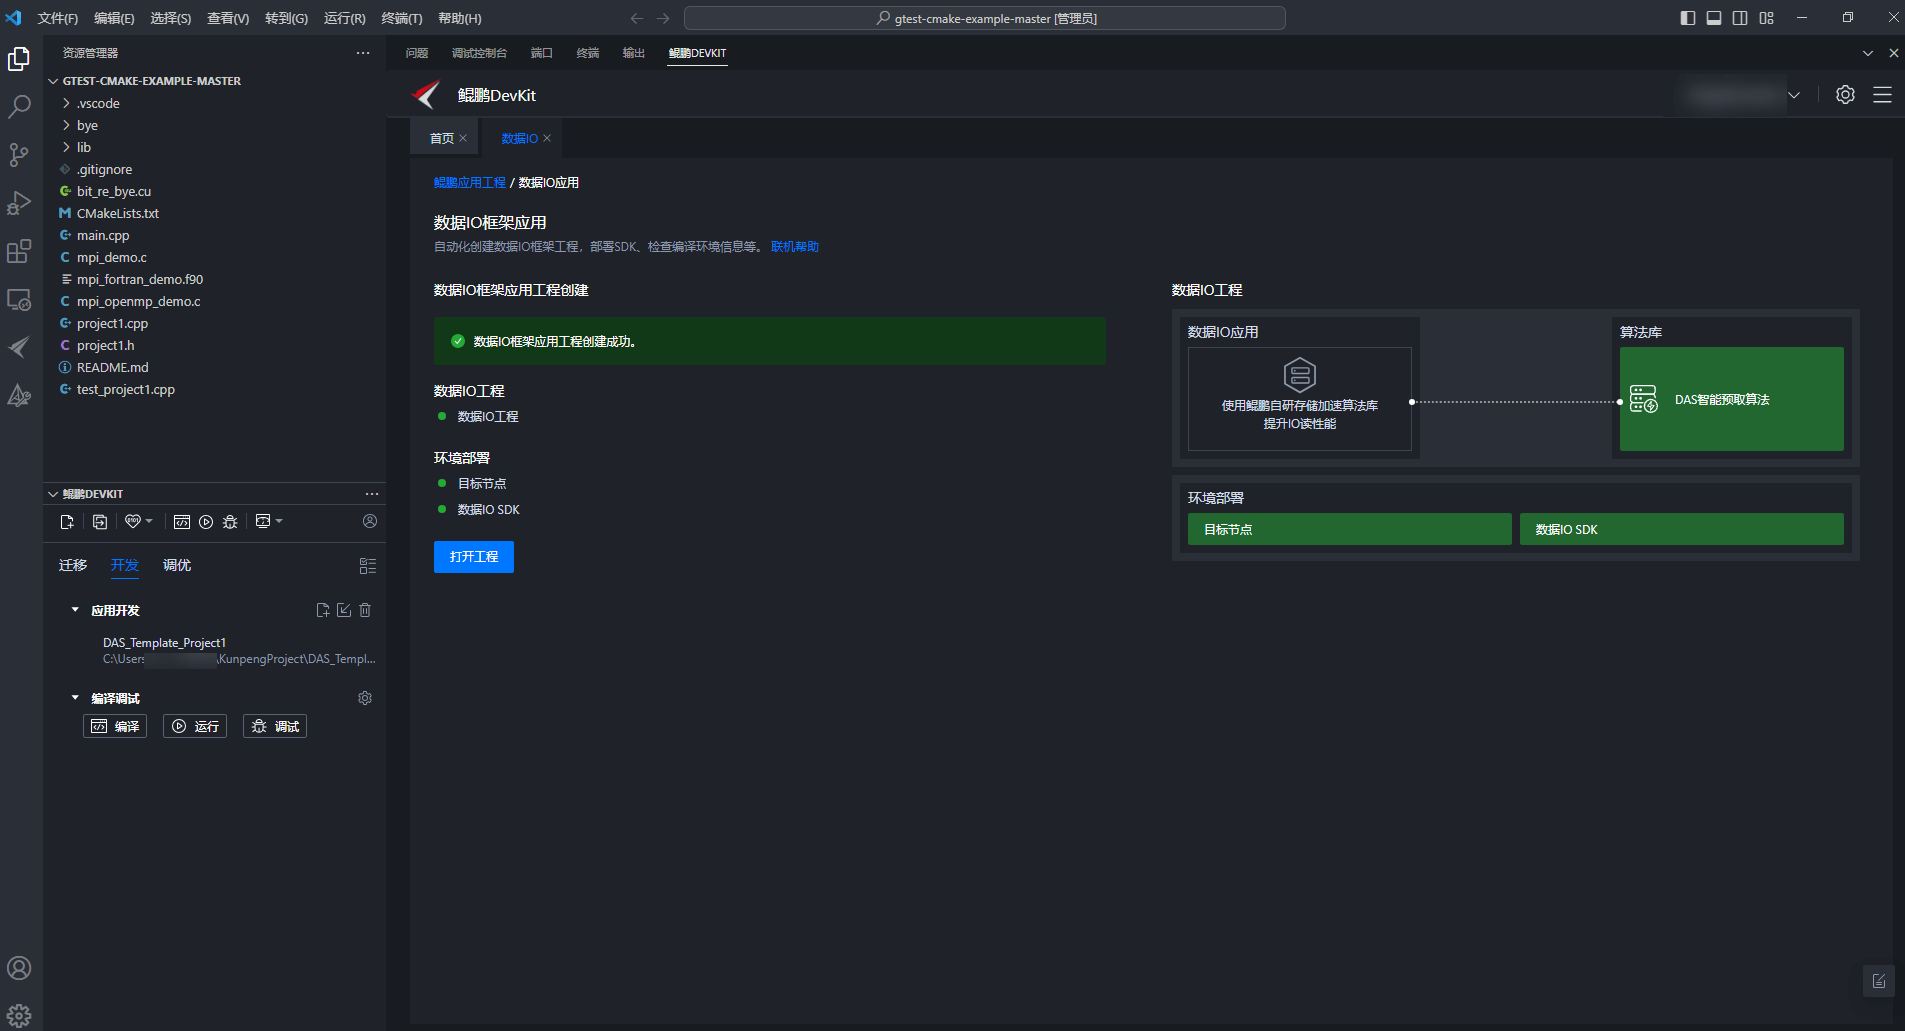1905x1031 pixels.
Task: Open the Explorer view in the activity bar
Action: point(19,59)
